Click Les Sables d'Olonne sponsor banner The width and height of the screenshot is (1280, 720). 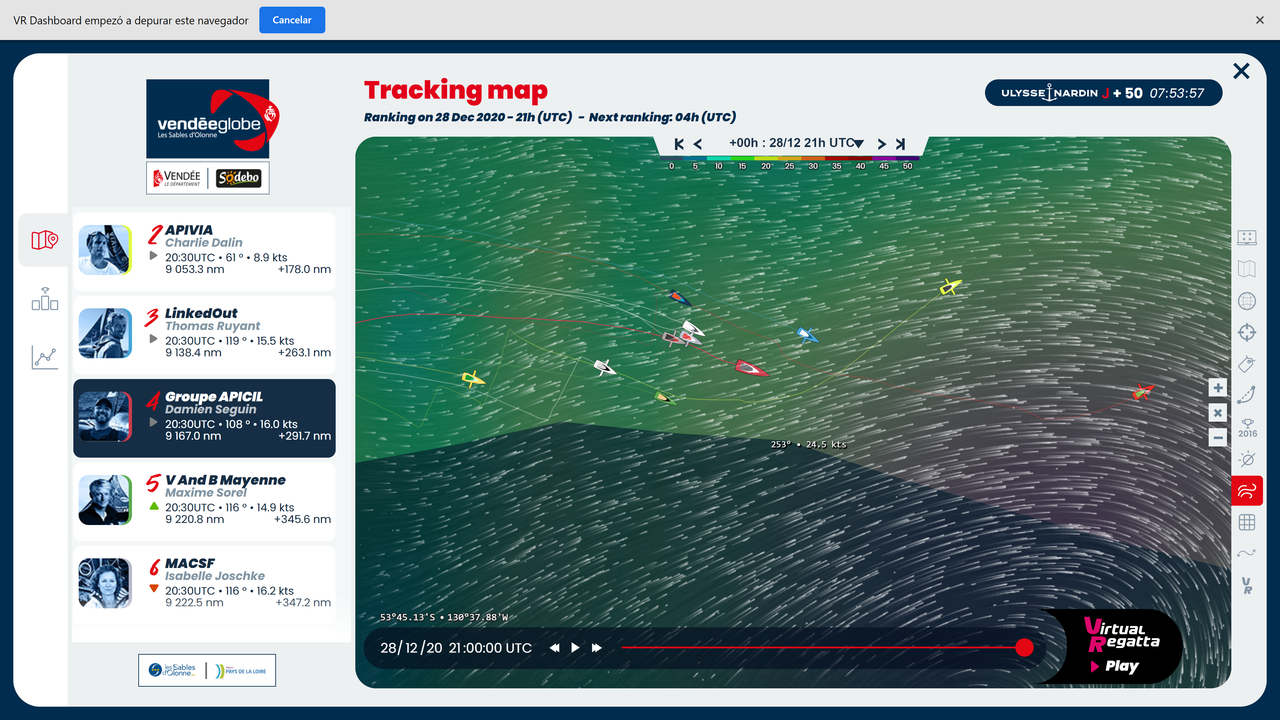(207, 670)
